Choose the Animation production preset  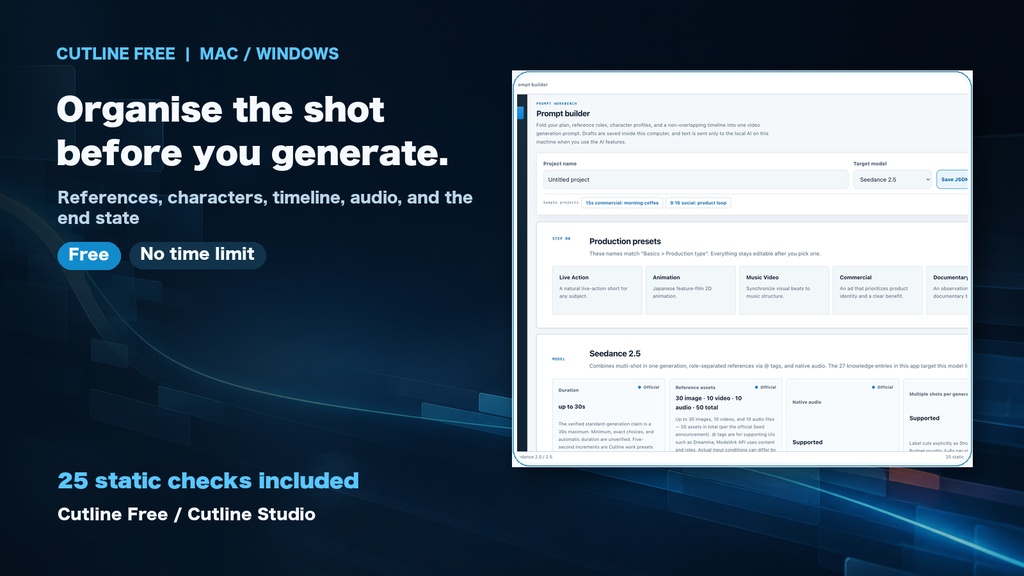690,290
